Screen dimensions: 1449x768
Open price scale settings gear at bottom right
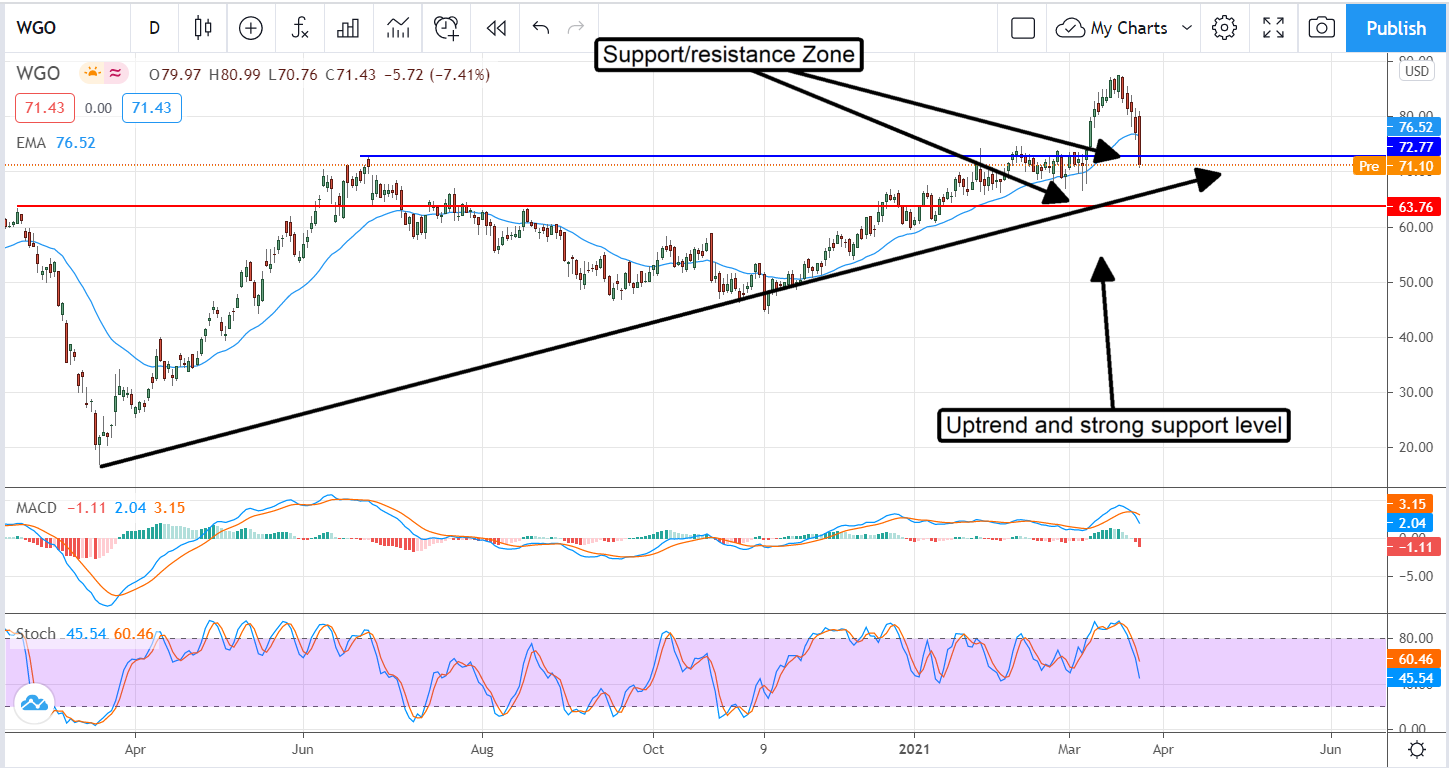click(x=1417, y=750)
